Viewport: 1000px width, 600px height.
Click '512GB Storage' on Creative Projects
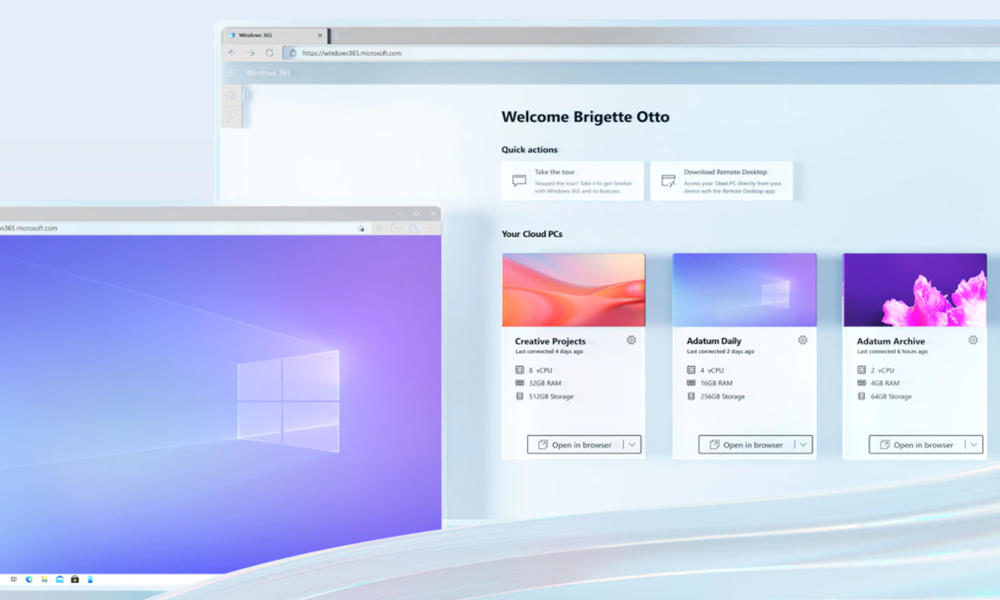click(551, 397)
